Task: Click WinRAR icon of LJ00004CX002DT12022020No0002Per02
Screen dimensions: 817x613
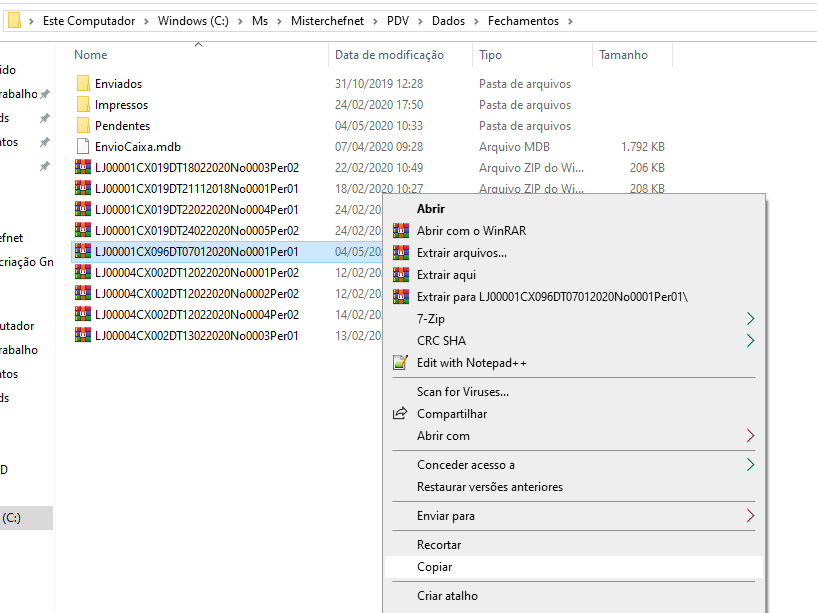Action: click(83, 293)
